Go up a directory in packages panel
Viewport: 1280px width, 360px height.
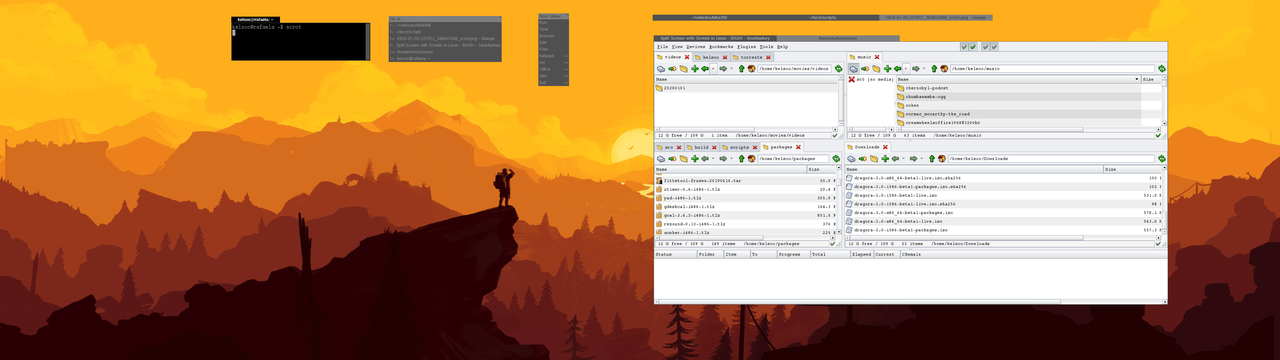(x=741, y=159)
